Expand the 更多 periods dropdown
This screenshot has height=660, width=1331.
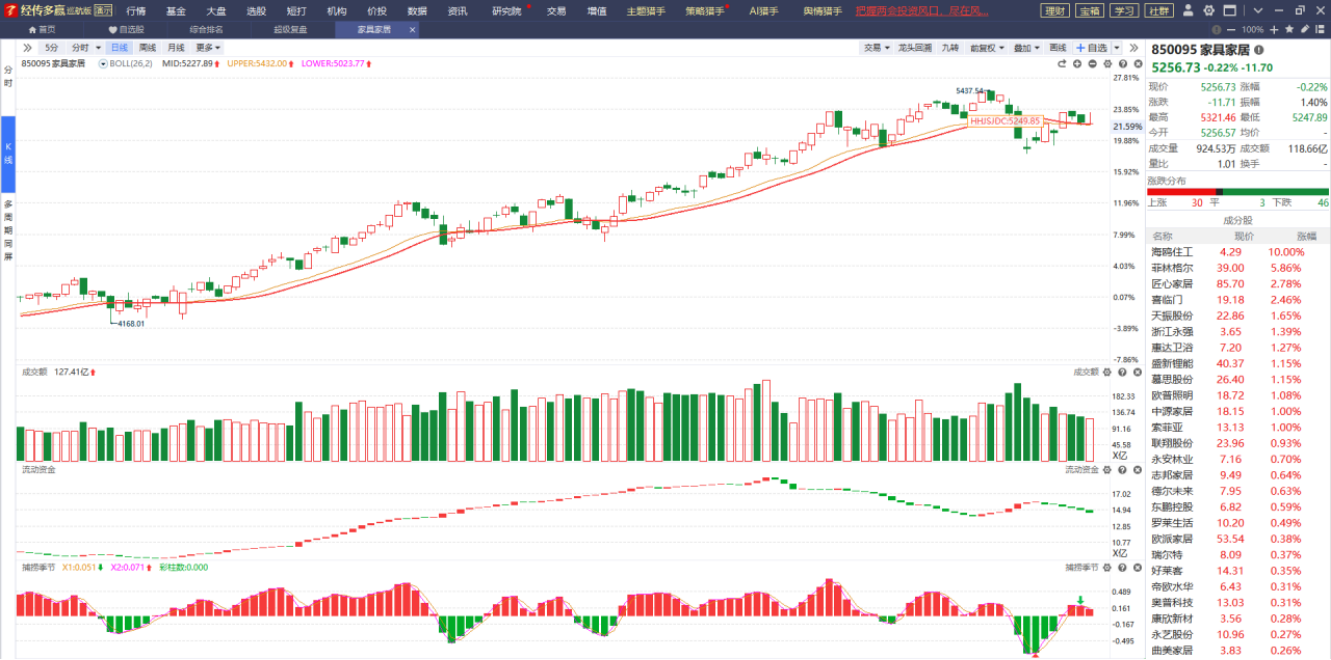coord(208,48)
